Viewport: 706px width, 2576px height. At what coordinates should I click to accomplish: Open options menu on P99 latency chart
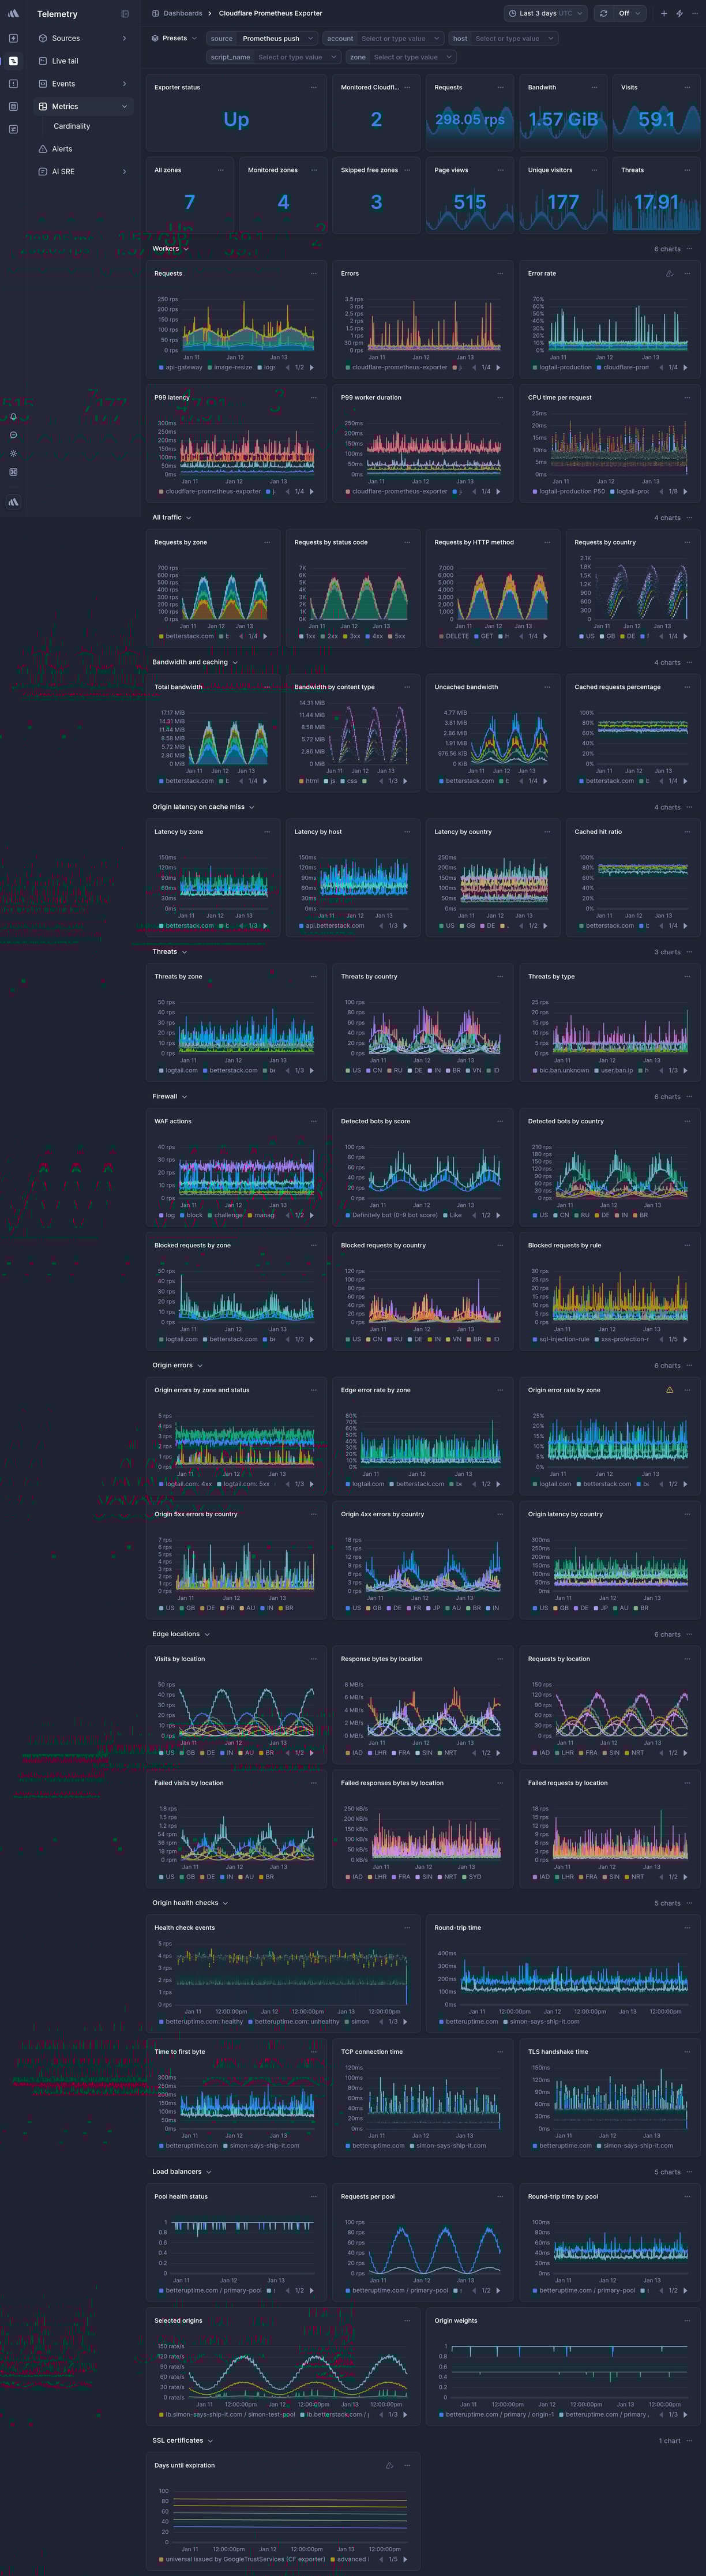pos(313,397)
